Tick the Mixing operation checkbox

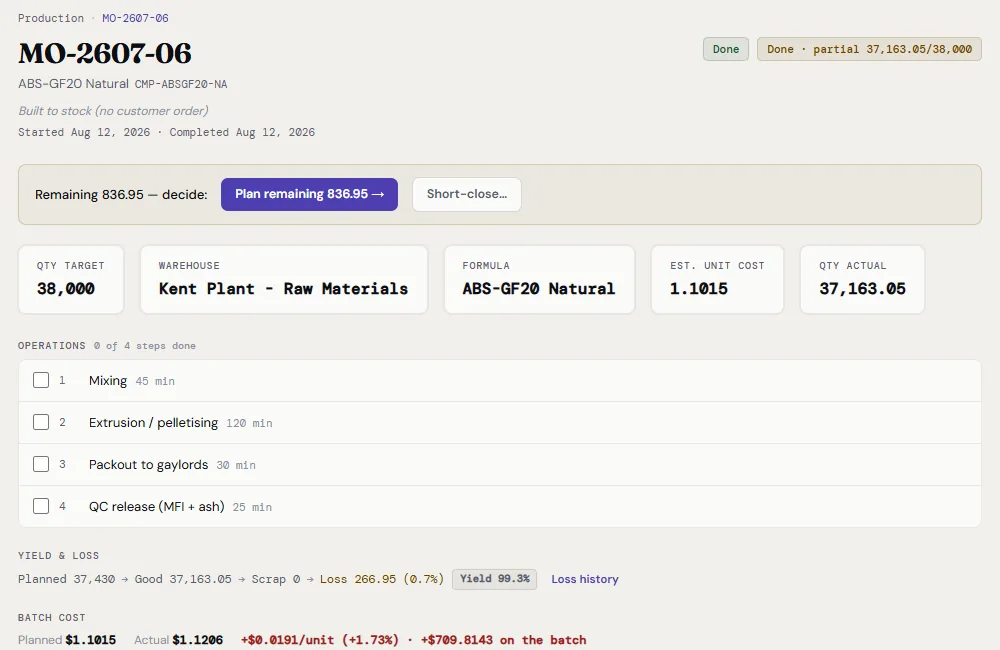pyautogui.click(x=41, y=380)
